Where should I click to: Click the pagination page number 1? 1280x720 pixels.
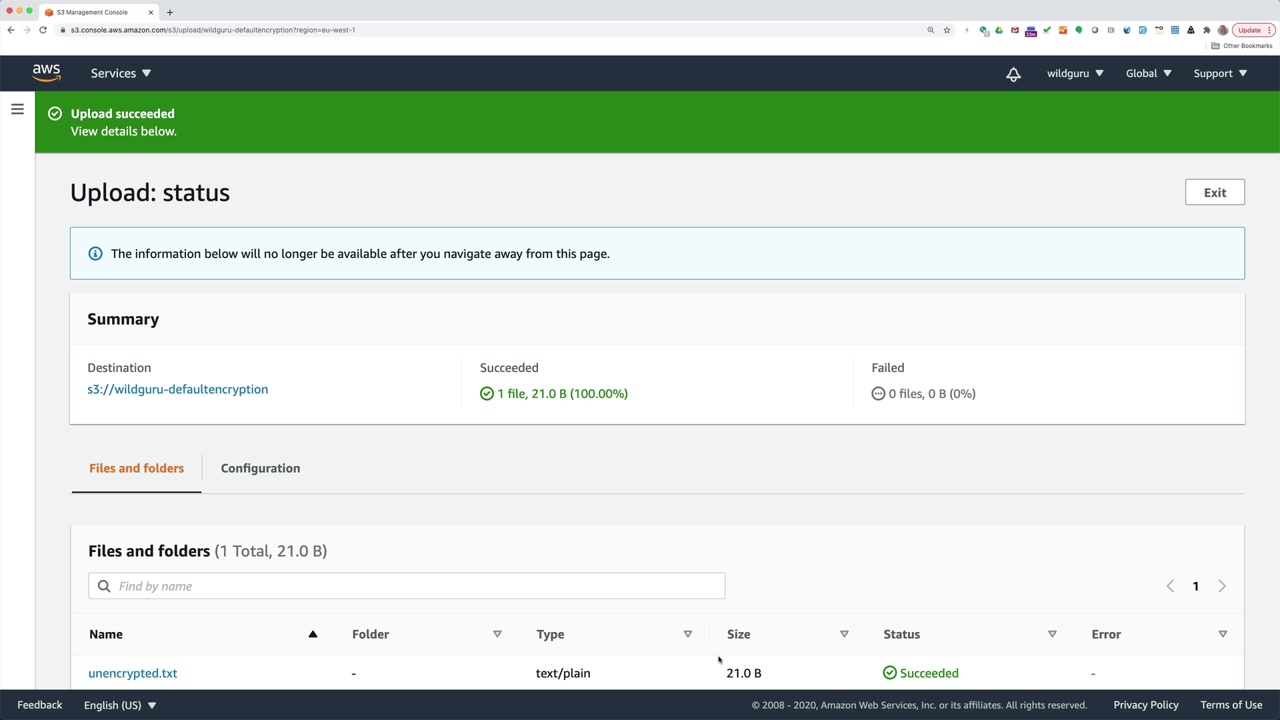[x=1195, y=586]
